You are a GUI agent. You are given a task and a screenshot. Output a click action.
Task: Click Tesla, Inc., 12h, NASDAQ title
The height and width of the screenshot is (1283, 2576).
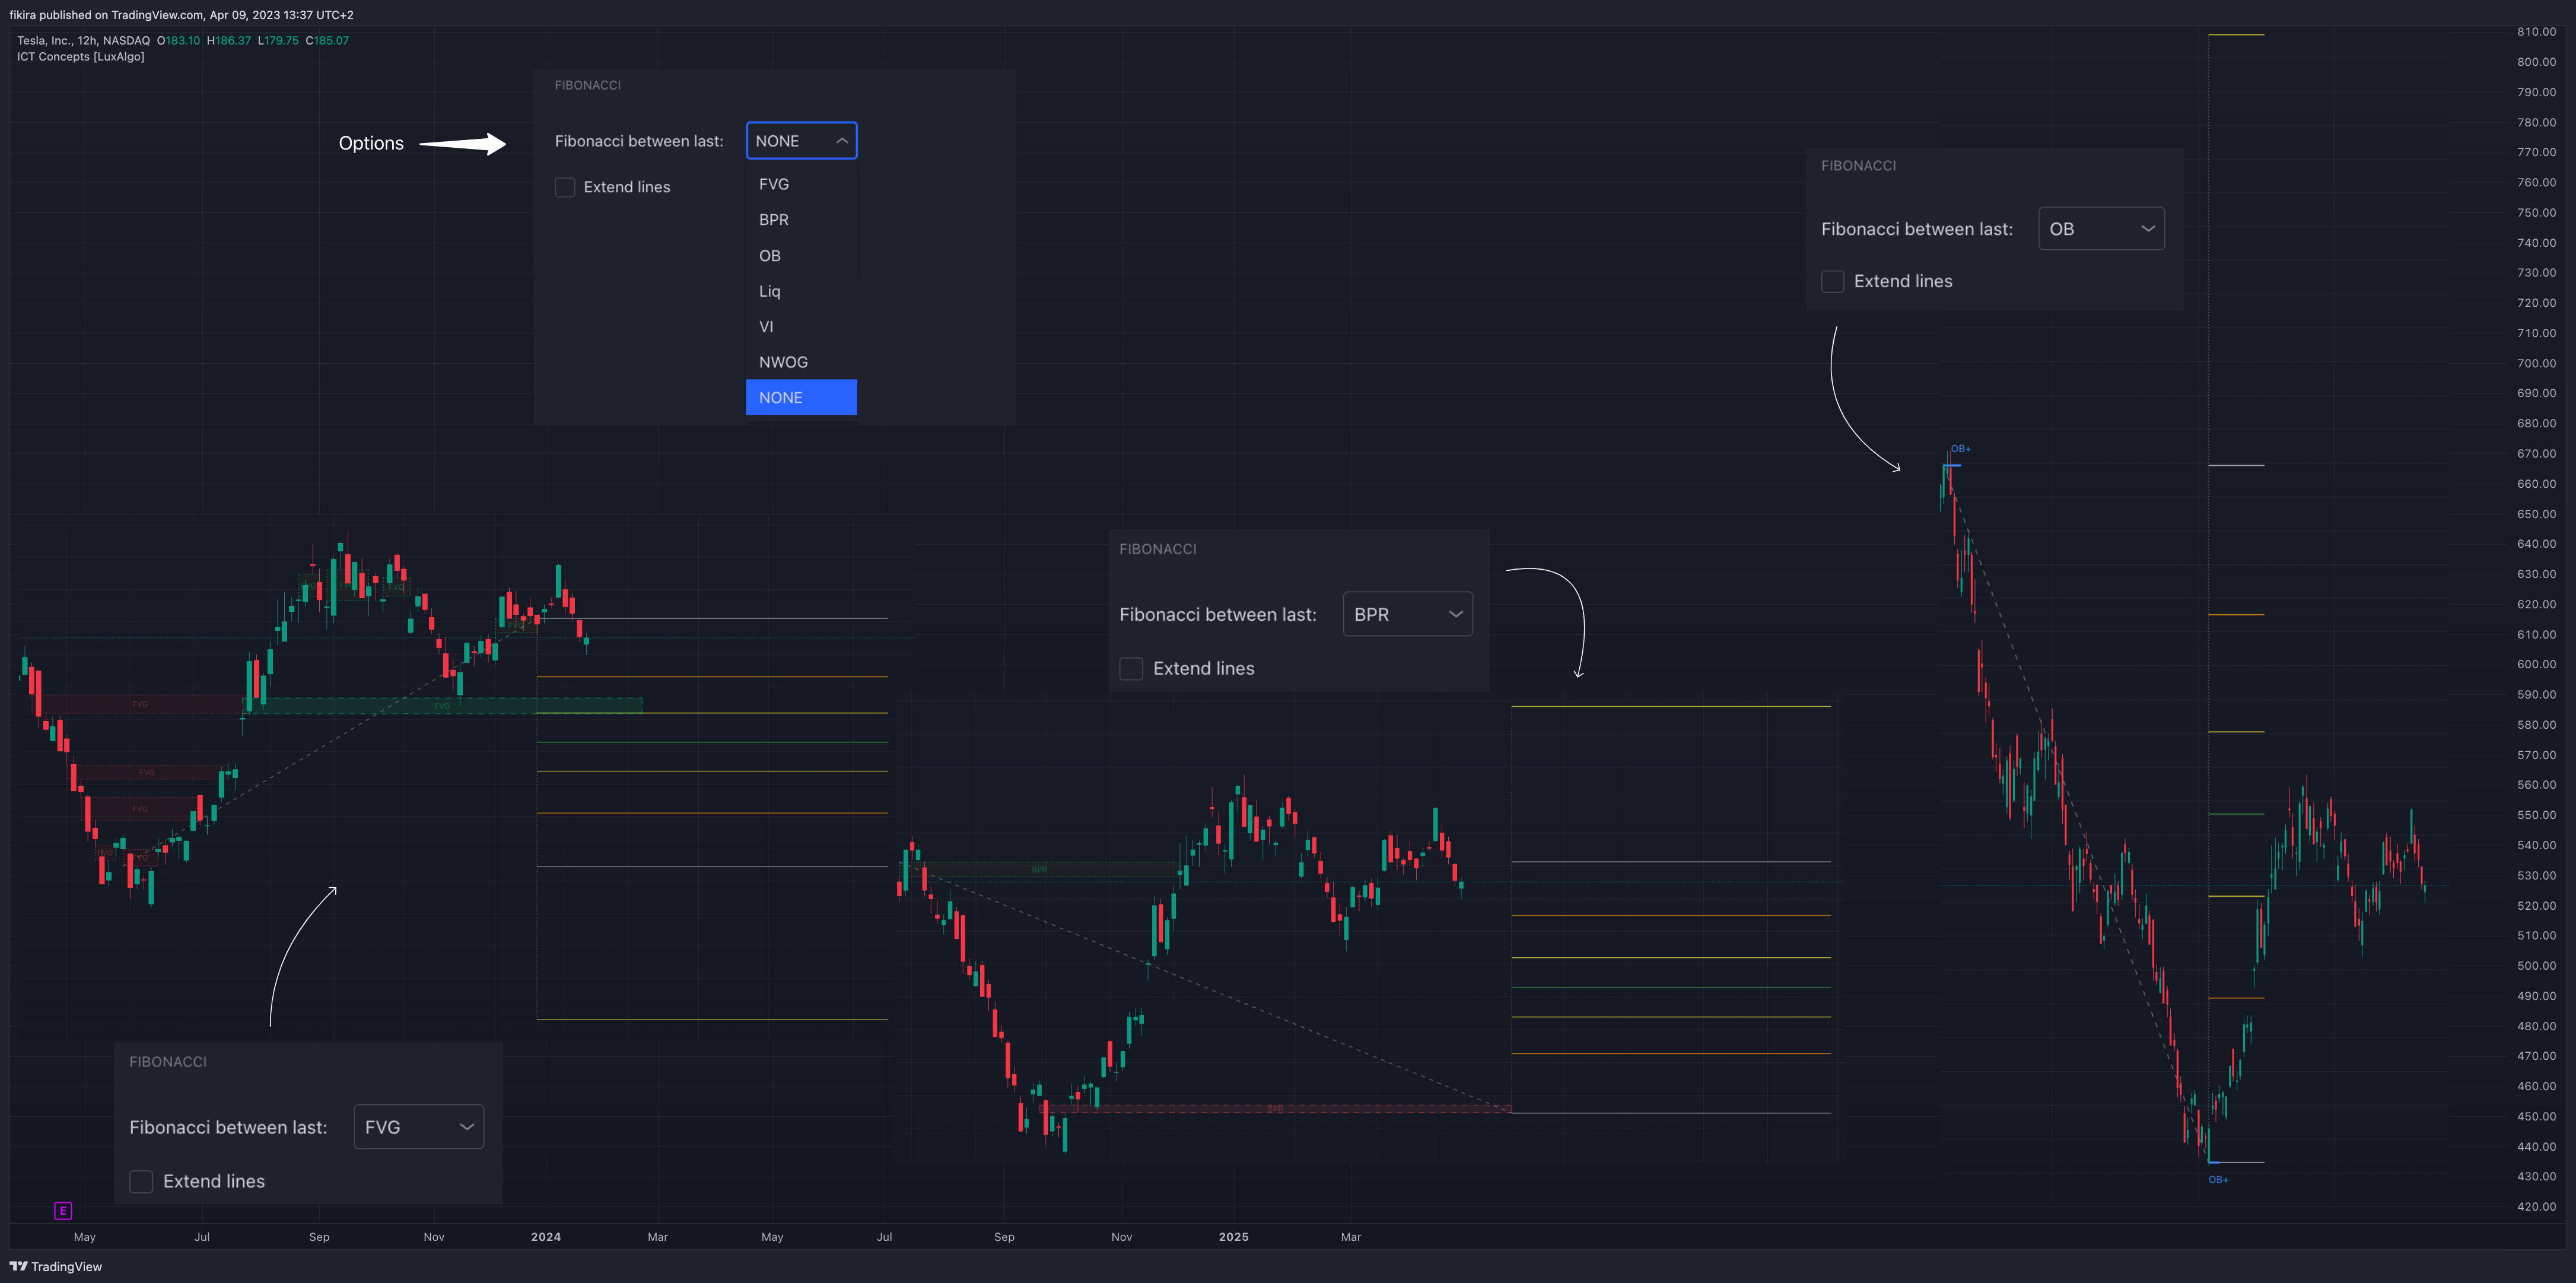(83, 41)
